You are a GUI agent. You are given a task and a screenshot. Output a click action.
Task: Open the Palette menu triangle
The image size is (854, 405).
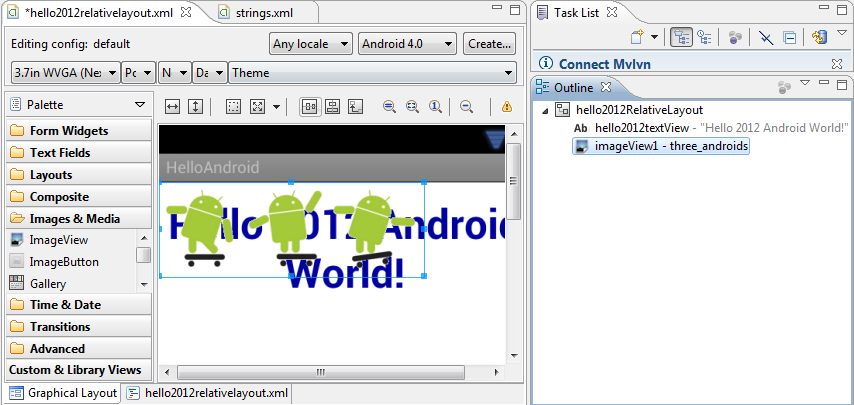pyautogui.click(x=140, y=105)
